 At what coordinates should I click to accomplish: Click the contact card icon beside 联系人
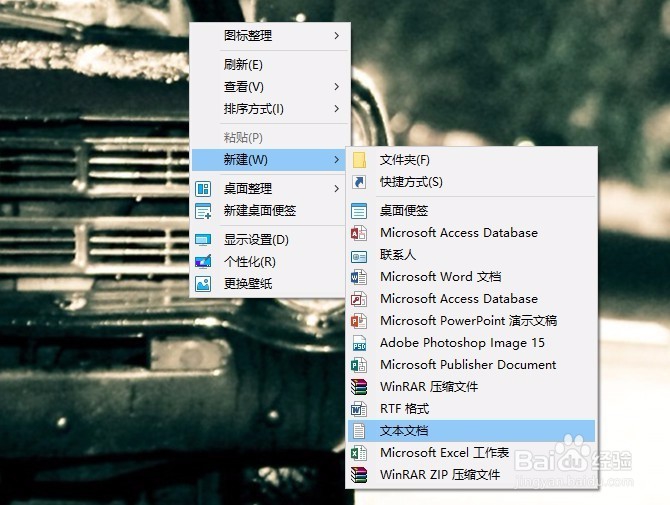[x=359, y=256]
